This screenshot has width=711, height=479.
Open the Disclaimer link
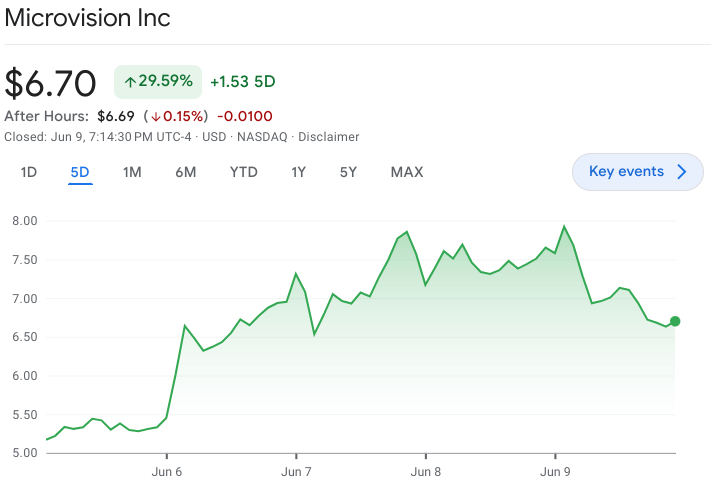tap(328, 137)
